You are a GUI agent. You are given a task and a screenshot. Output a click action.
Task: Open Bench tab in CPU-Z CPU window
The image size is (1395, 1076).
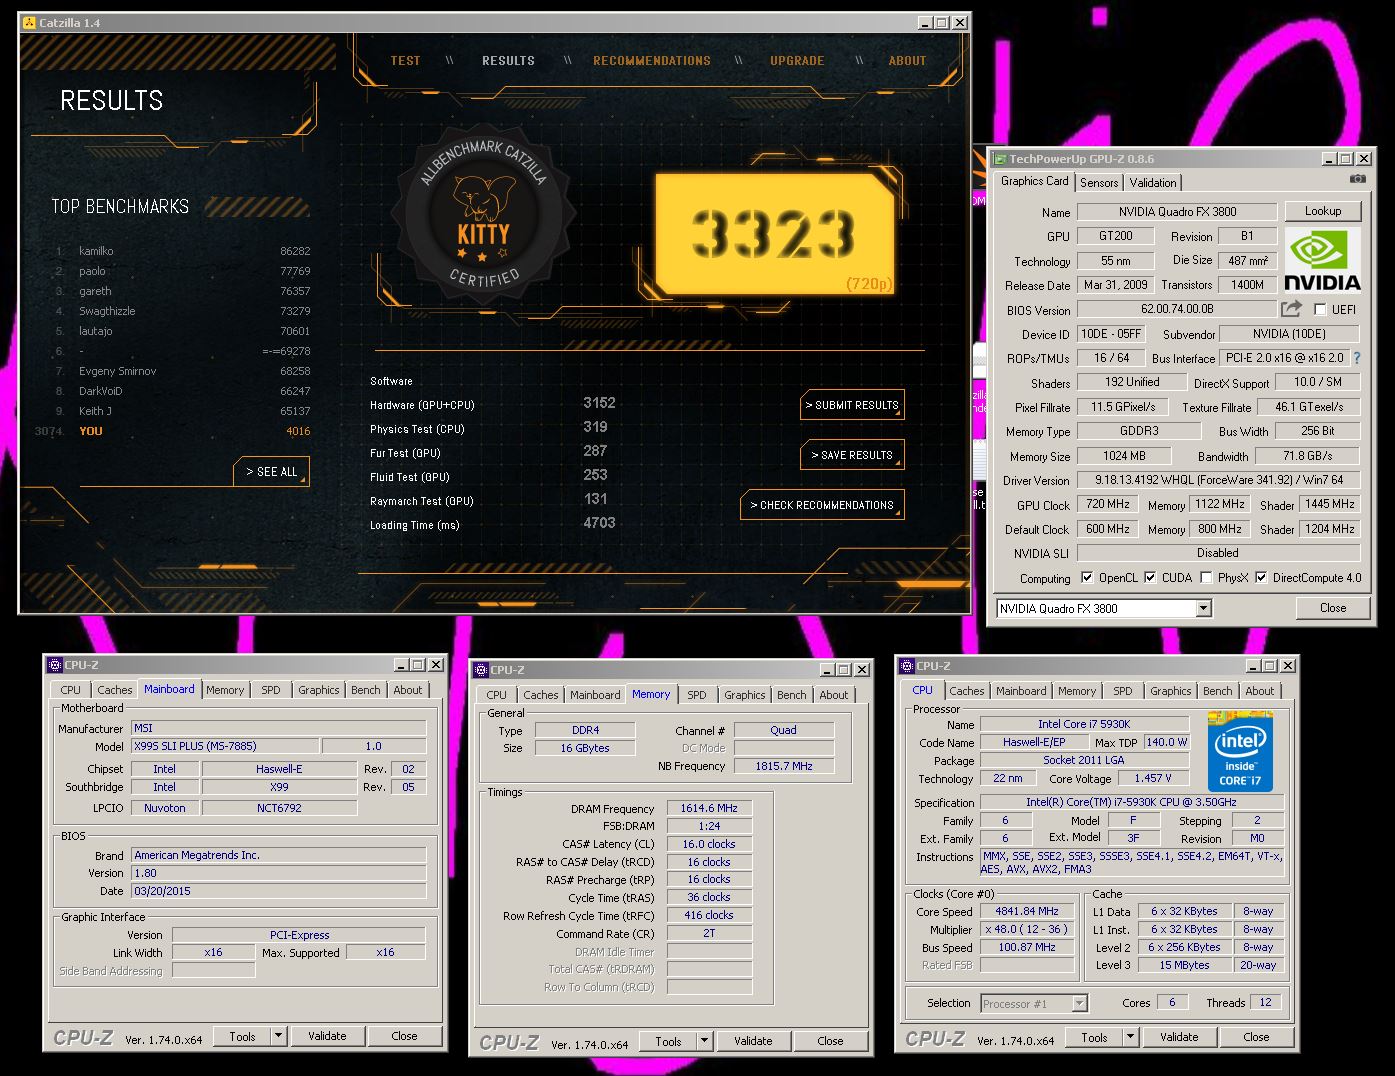tap(1217, 691)
